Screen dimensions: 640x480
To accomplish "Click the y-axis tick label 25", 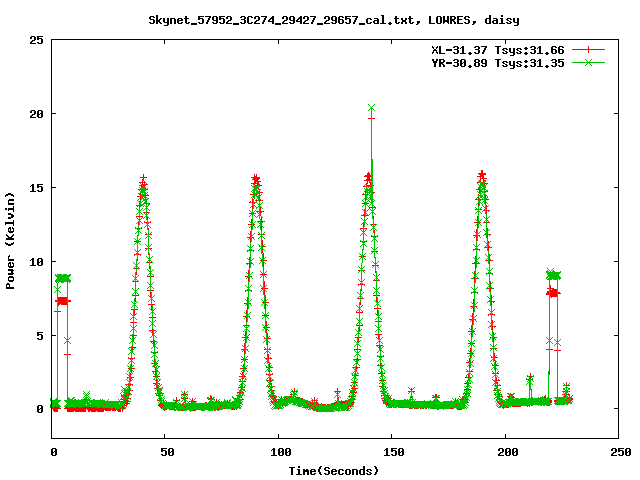I will coord(36,40).
